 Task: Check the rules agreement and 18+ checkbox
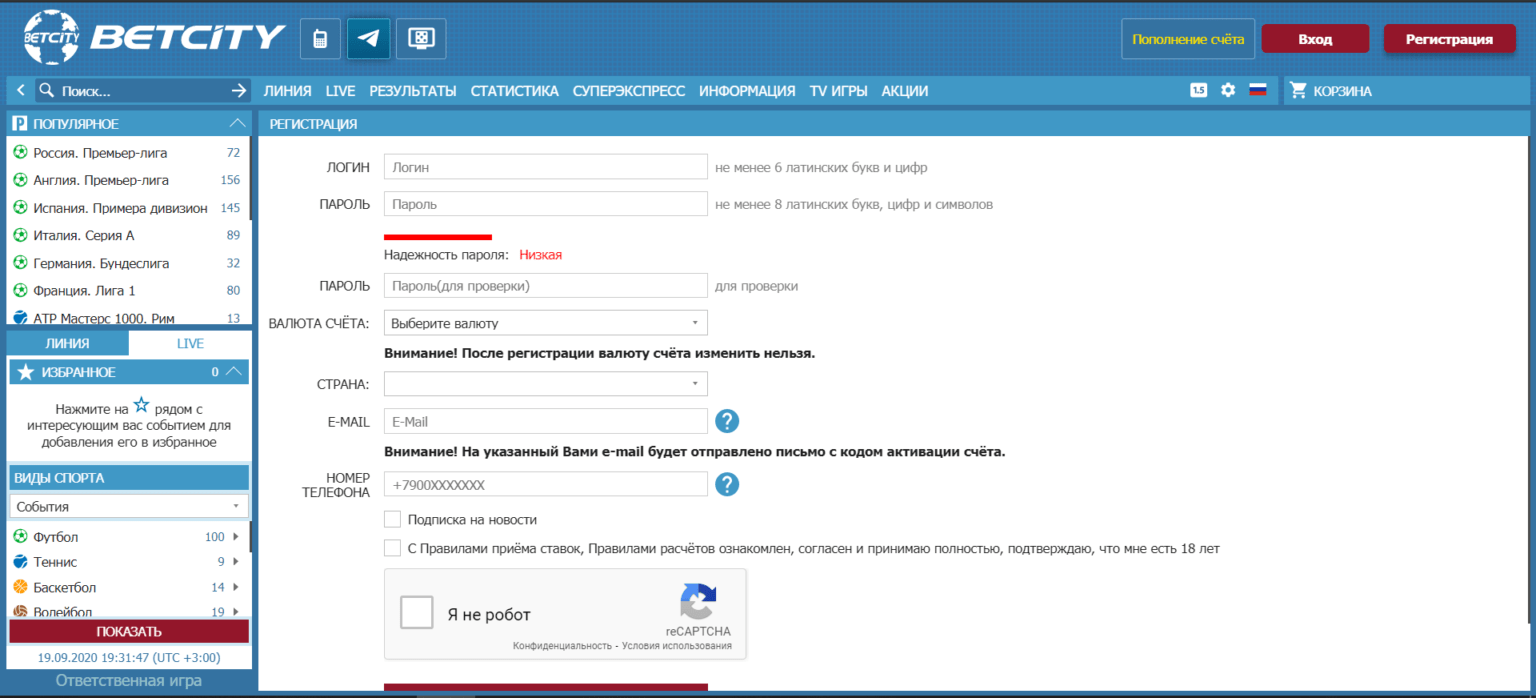click(x=393, y=548)
